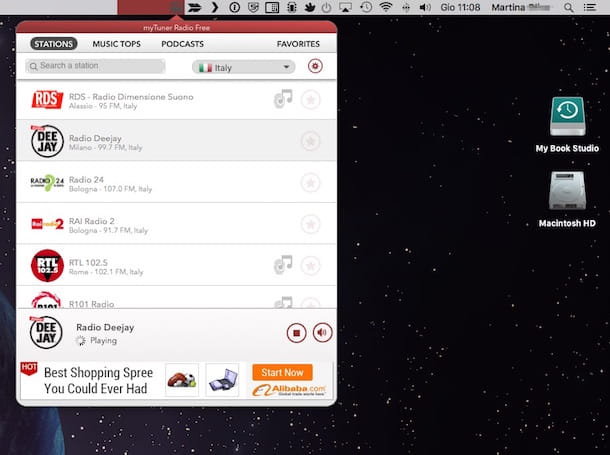Viewport: 610px width, 455px height.
Task: Click the shield menu bar icon
Action: click(253, 7)
